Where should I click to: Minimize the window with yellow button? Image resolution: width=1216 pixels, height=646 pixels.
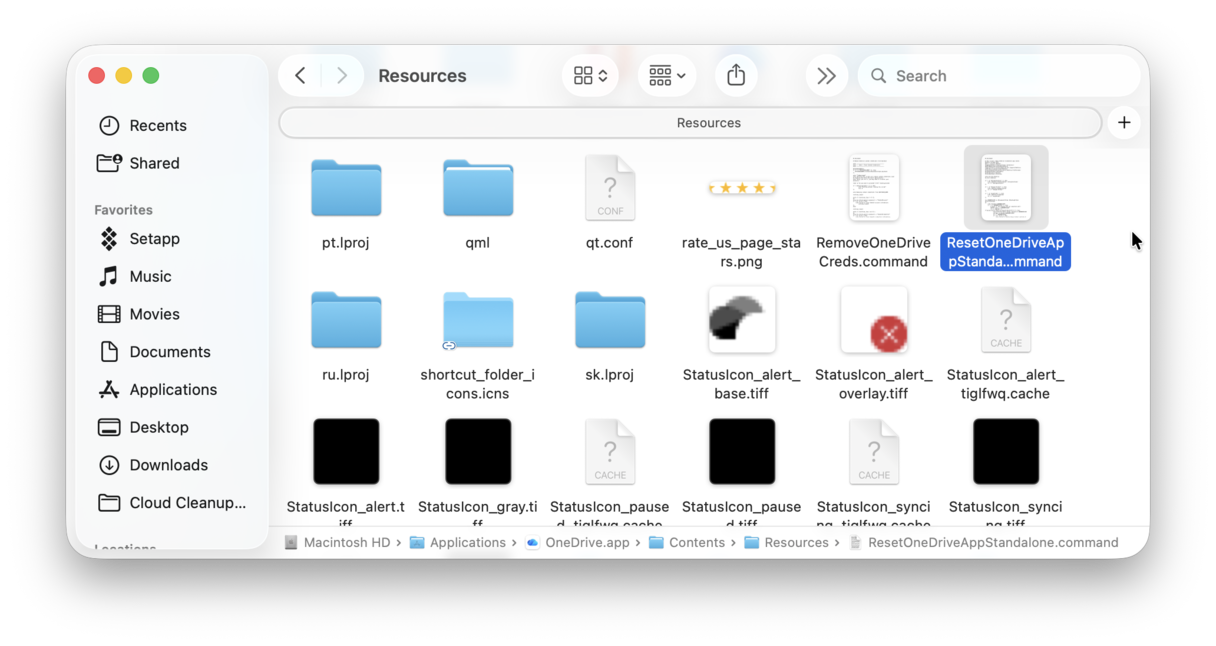click(124, 76)
